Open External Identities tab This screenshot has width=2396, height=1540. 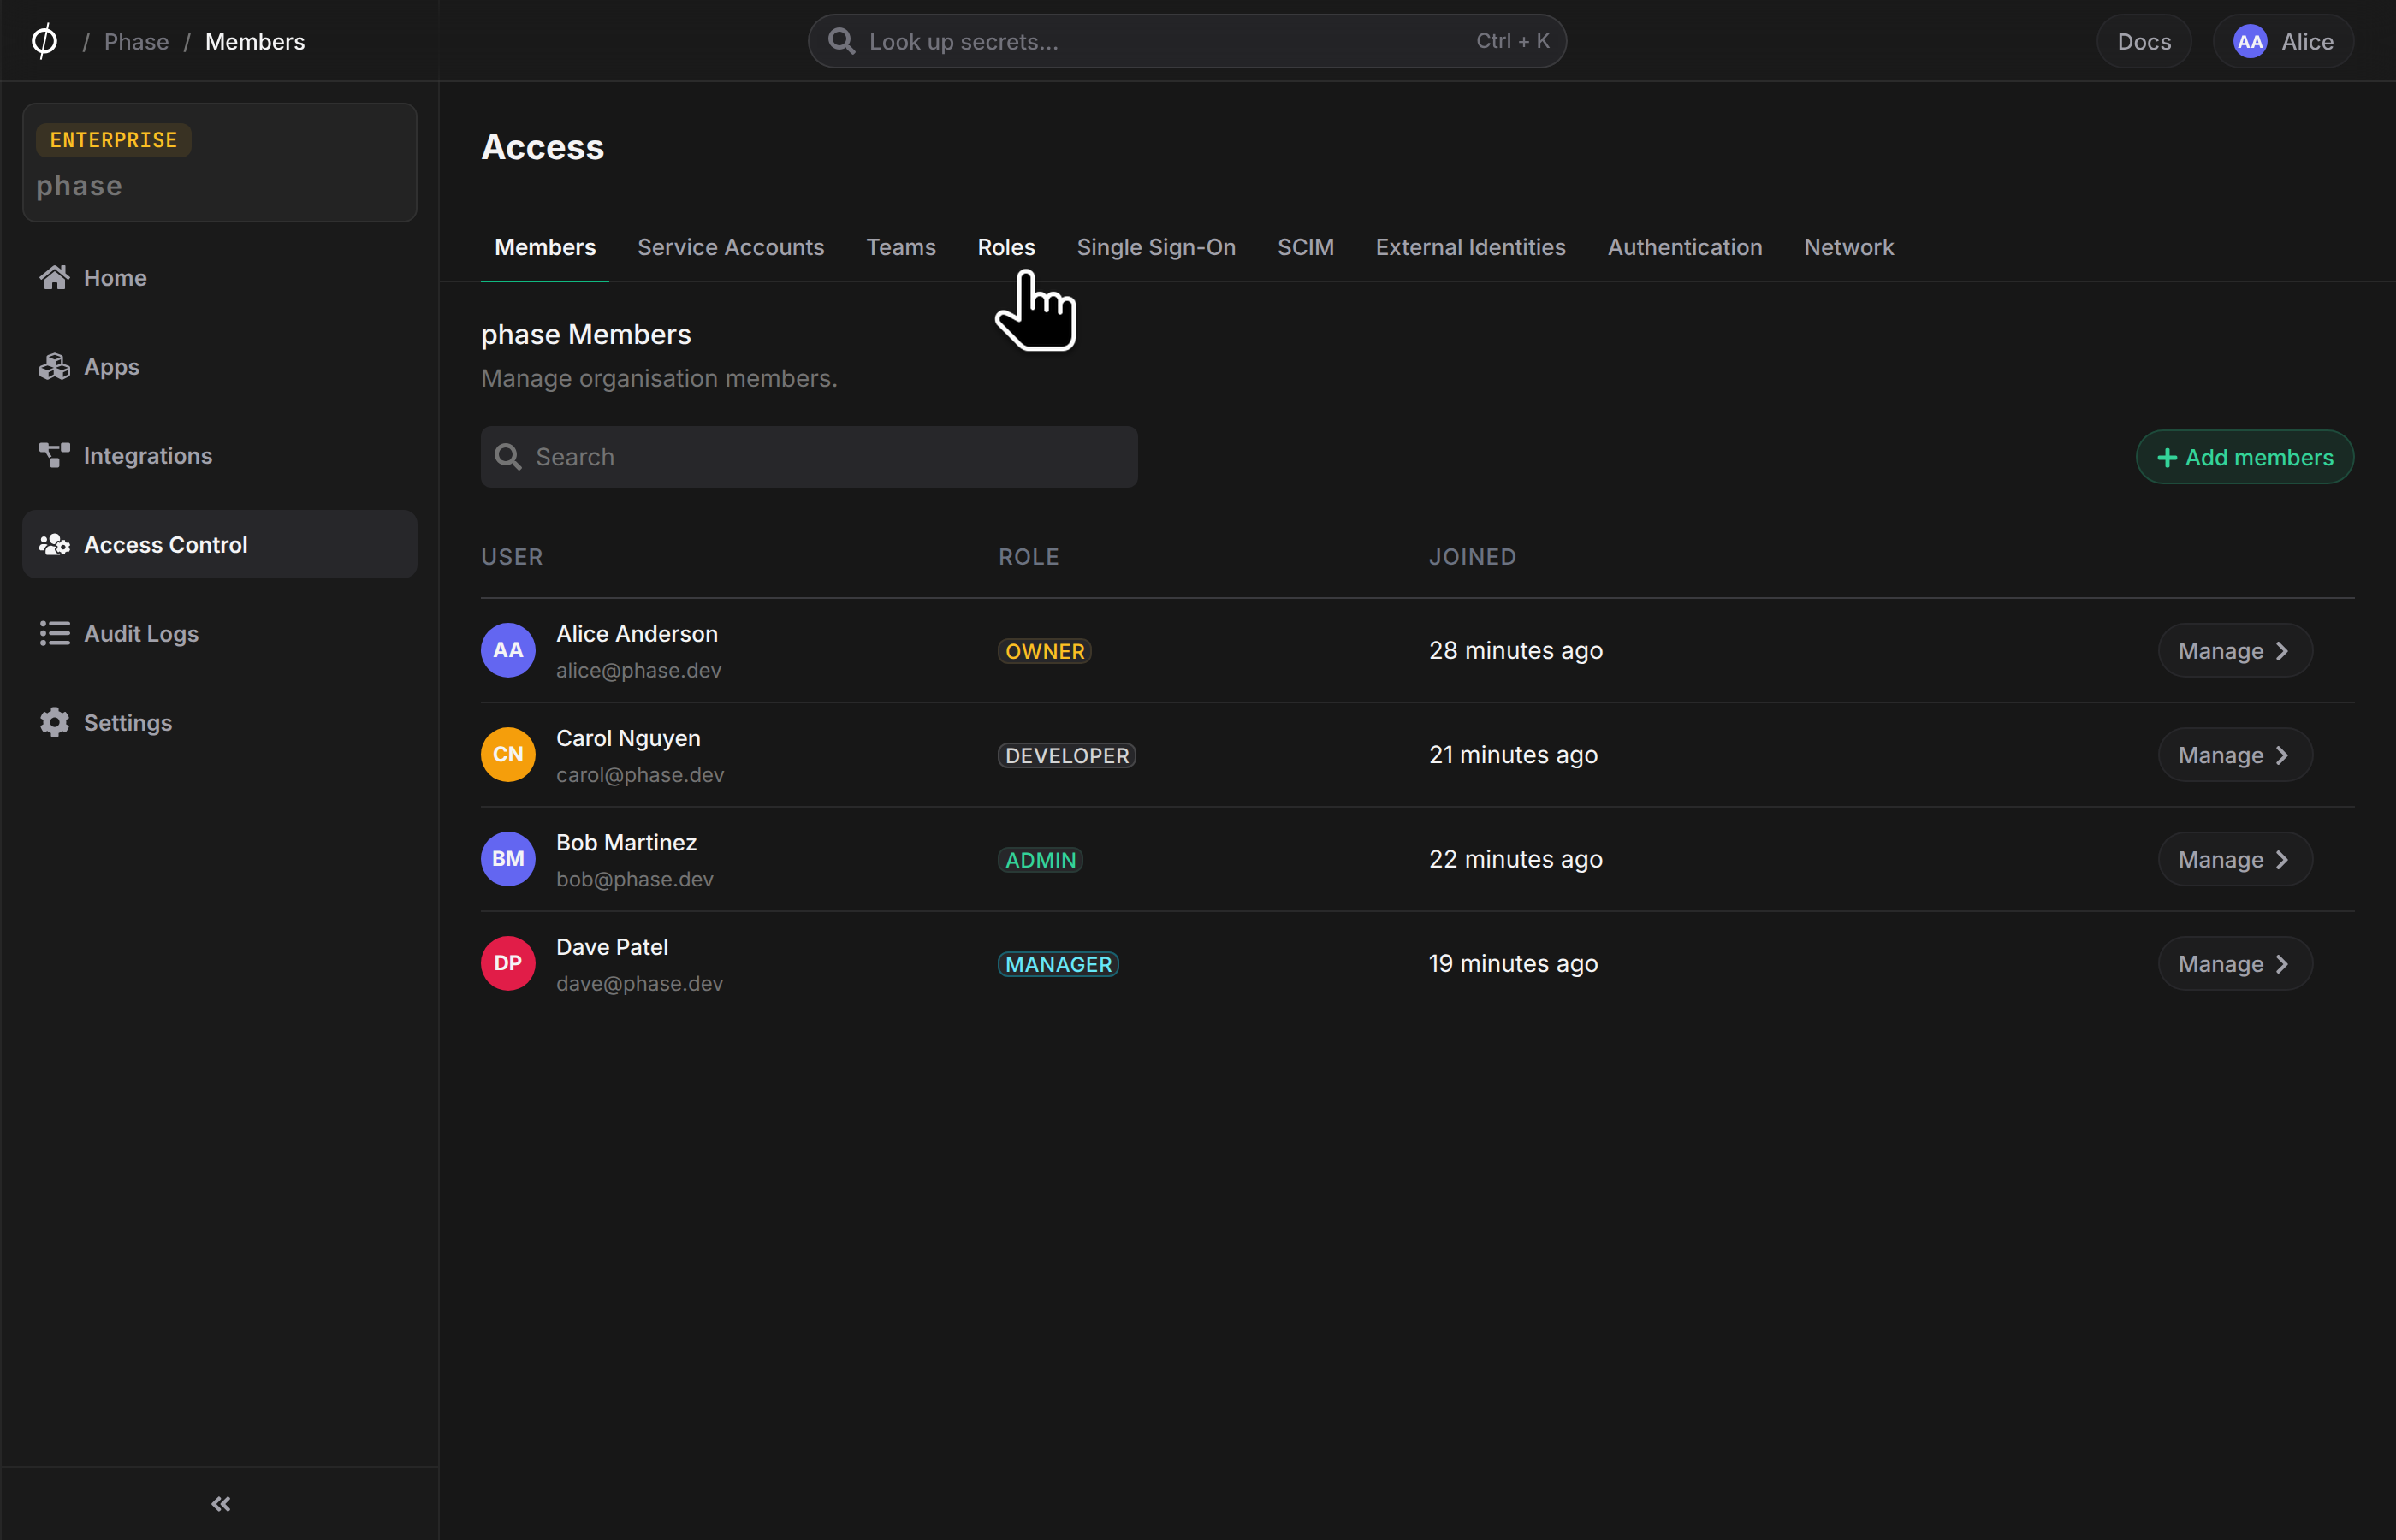(1470, 247)
